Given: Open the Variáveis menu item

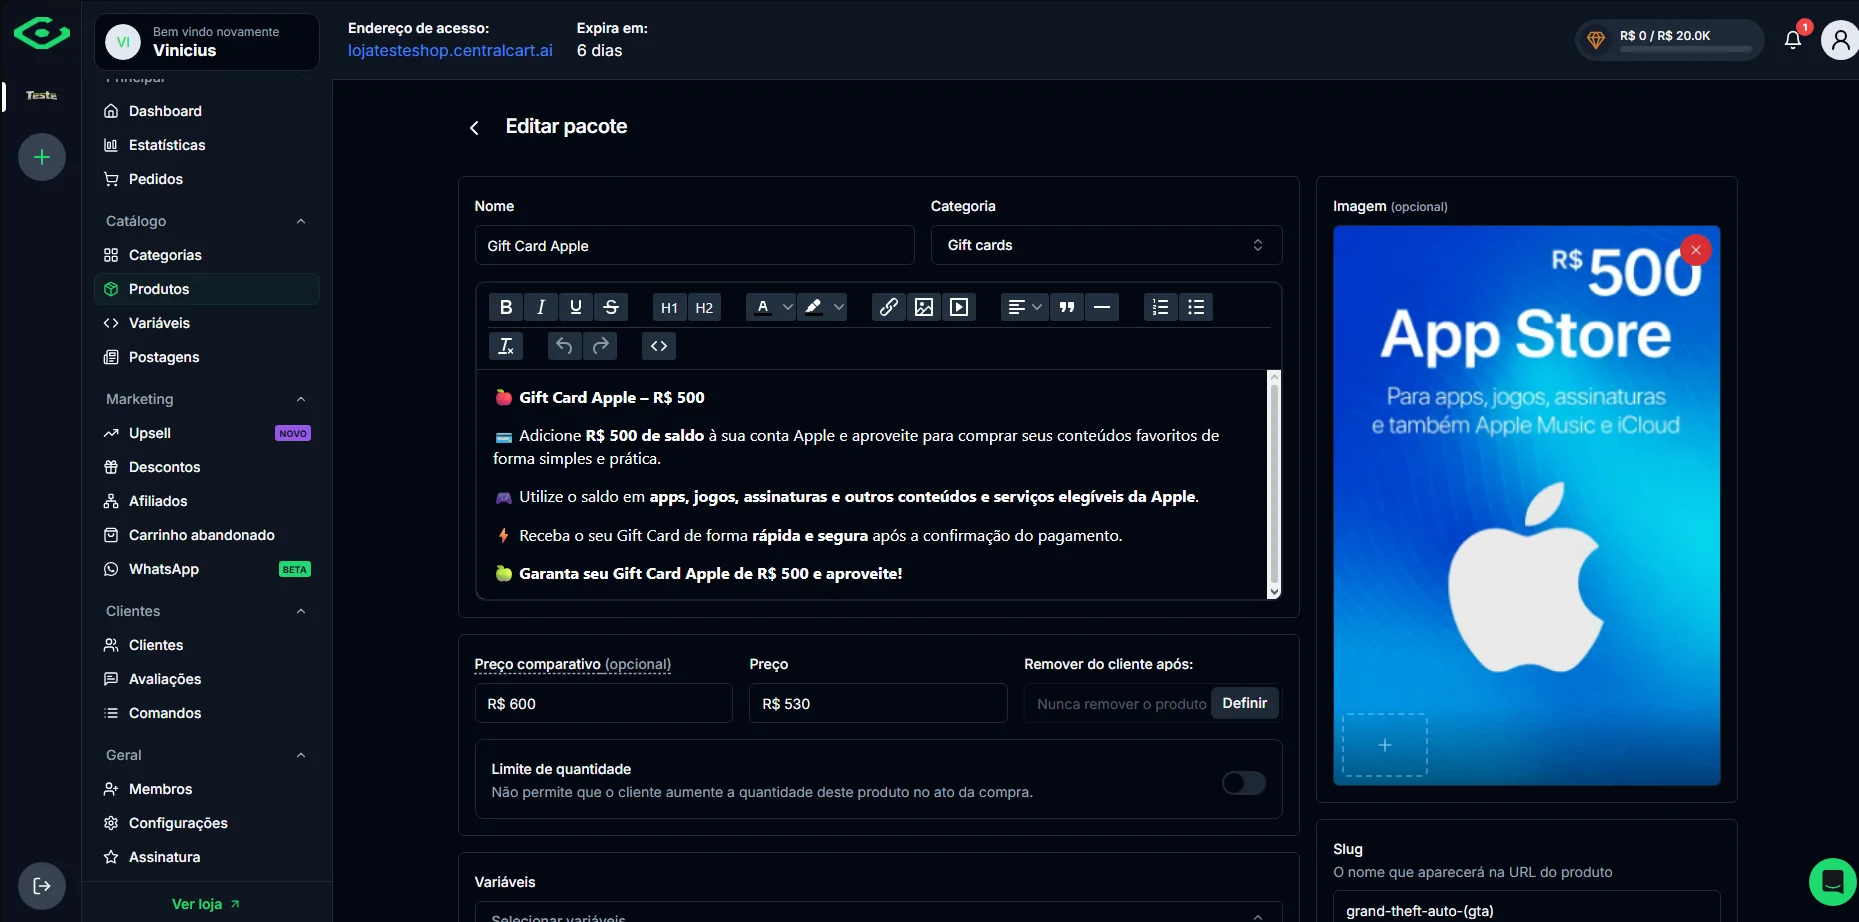Looking at the screenshot, I should (207, 323).
